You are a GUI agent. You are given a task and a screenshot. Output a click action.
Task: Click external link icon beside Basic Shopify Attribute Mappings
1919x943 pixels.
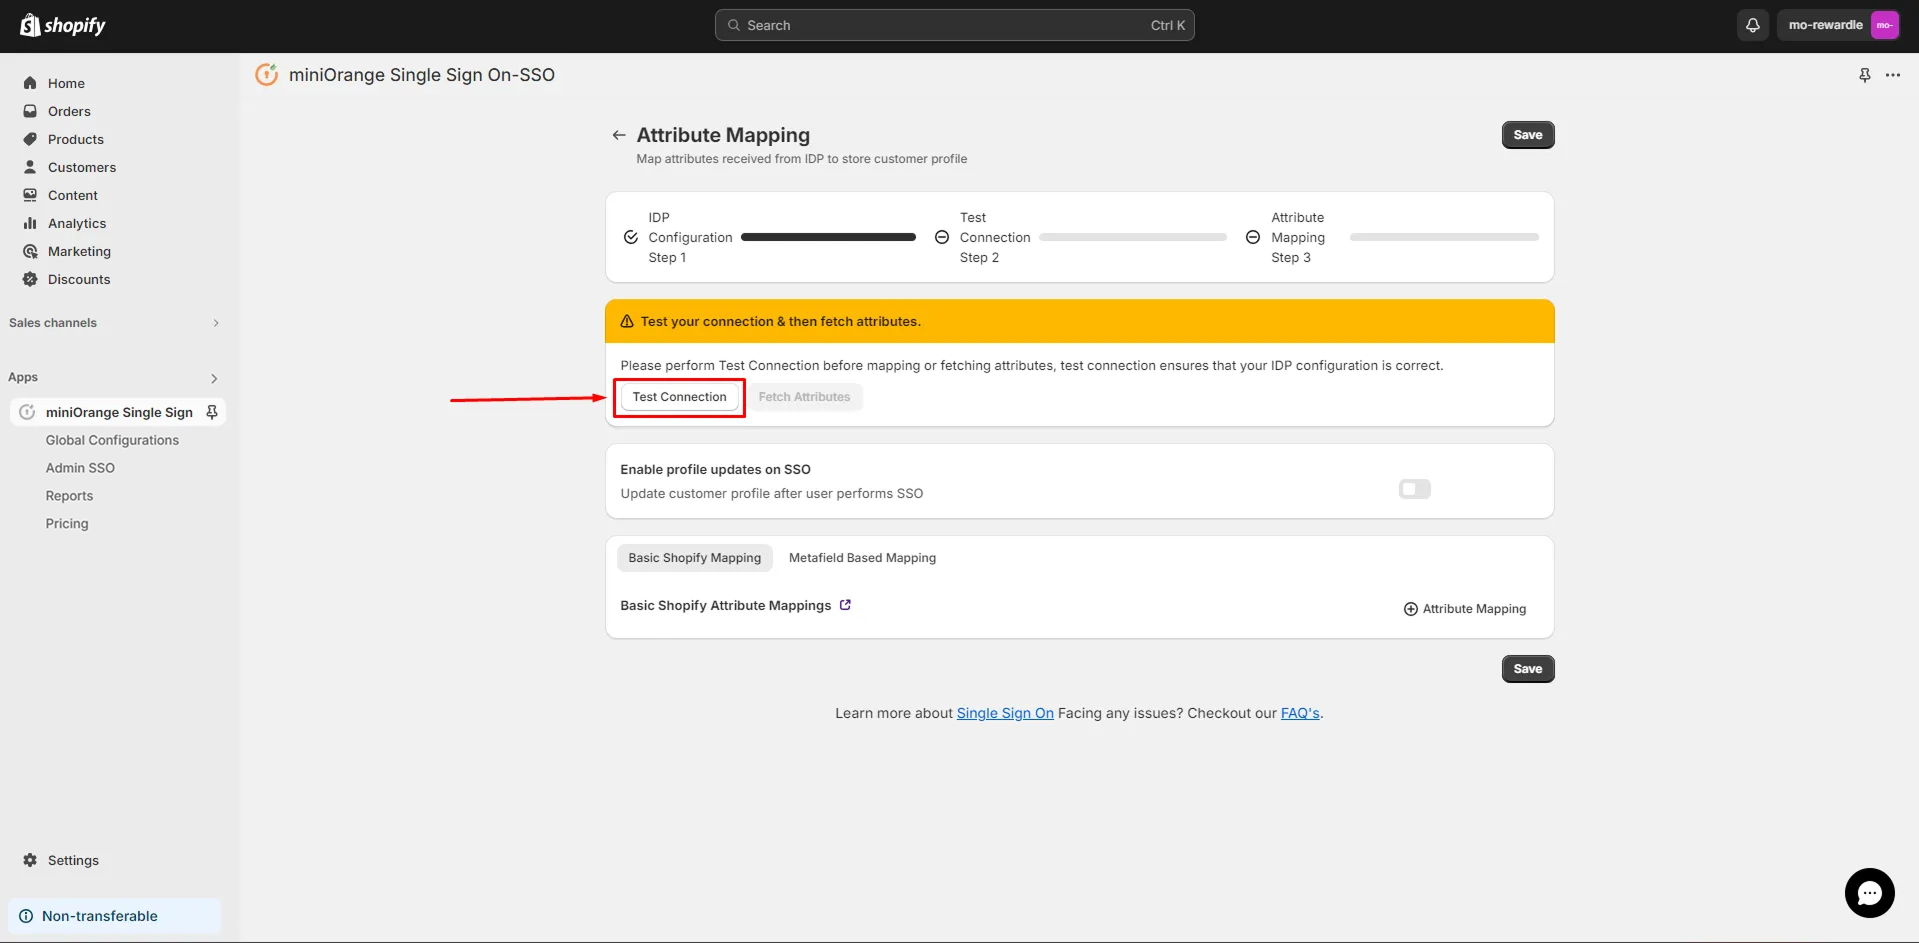pos(845,604)
